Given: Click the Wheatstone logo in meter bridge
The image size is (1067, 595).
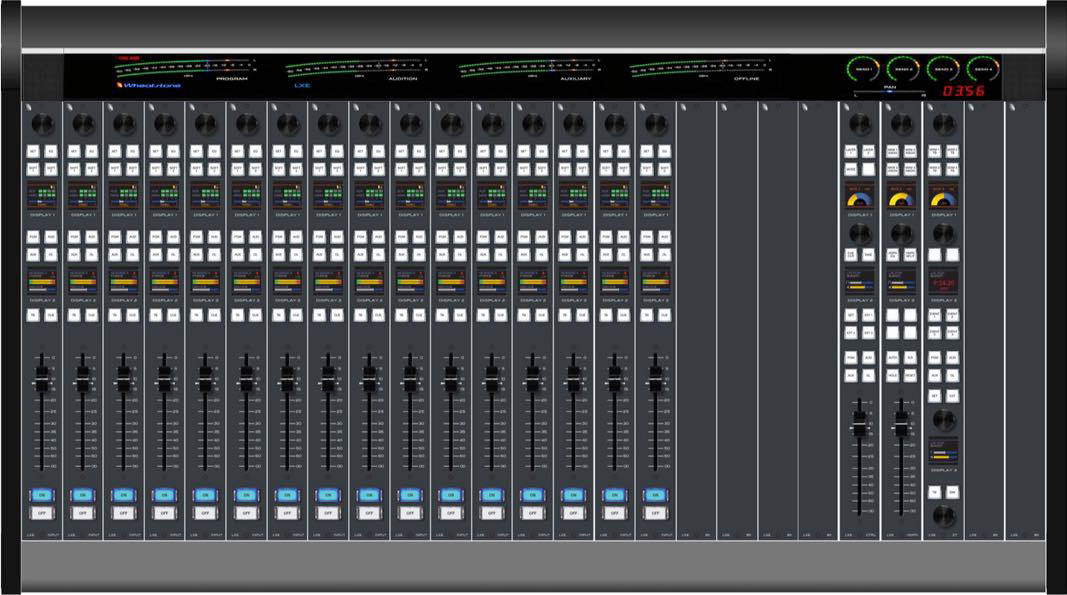Looking at the screenshot, I should tap(149, 86).
